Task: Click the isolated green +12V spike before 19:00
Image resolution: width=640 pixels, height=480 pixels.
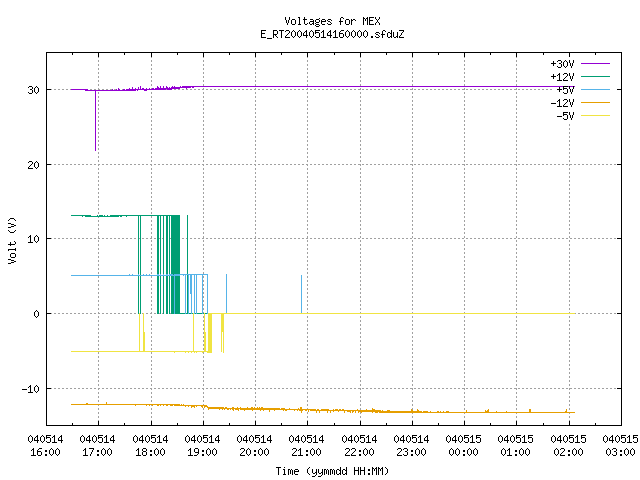Action: coord(187,264)
